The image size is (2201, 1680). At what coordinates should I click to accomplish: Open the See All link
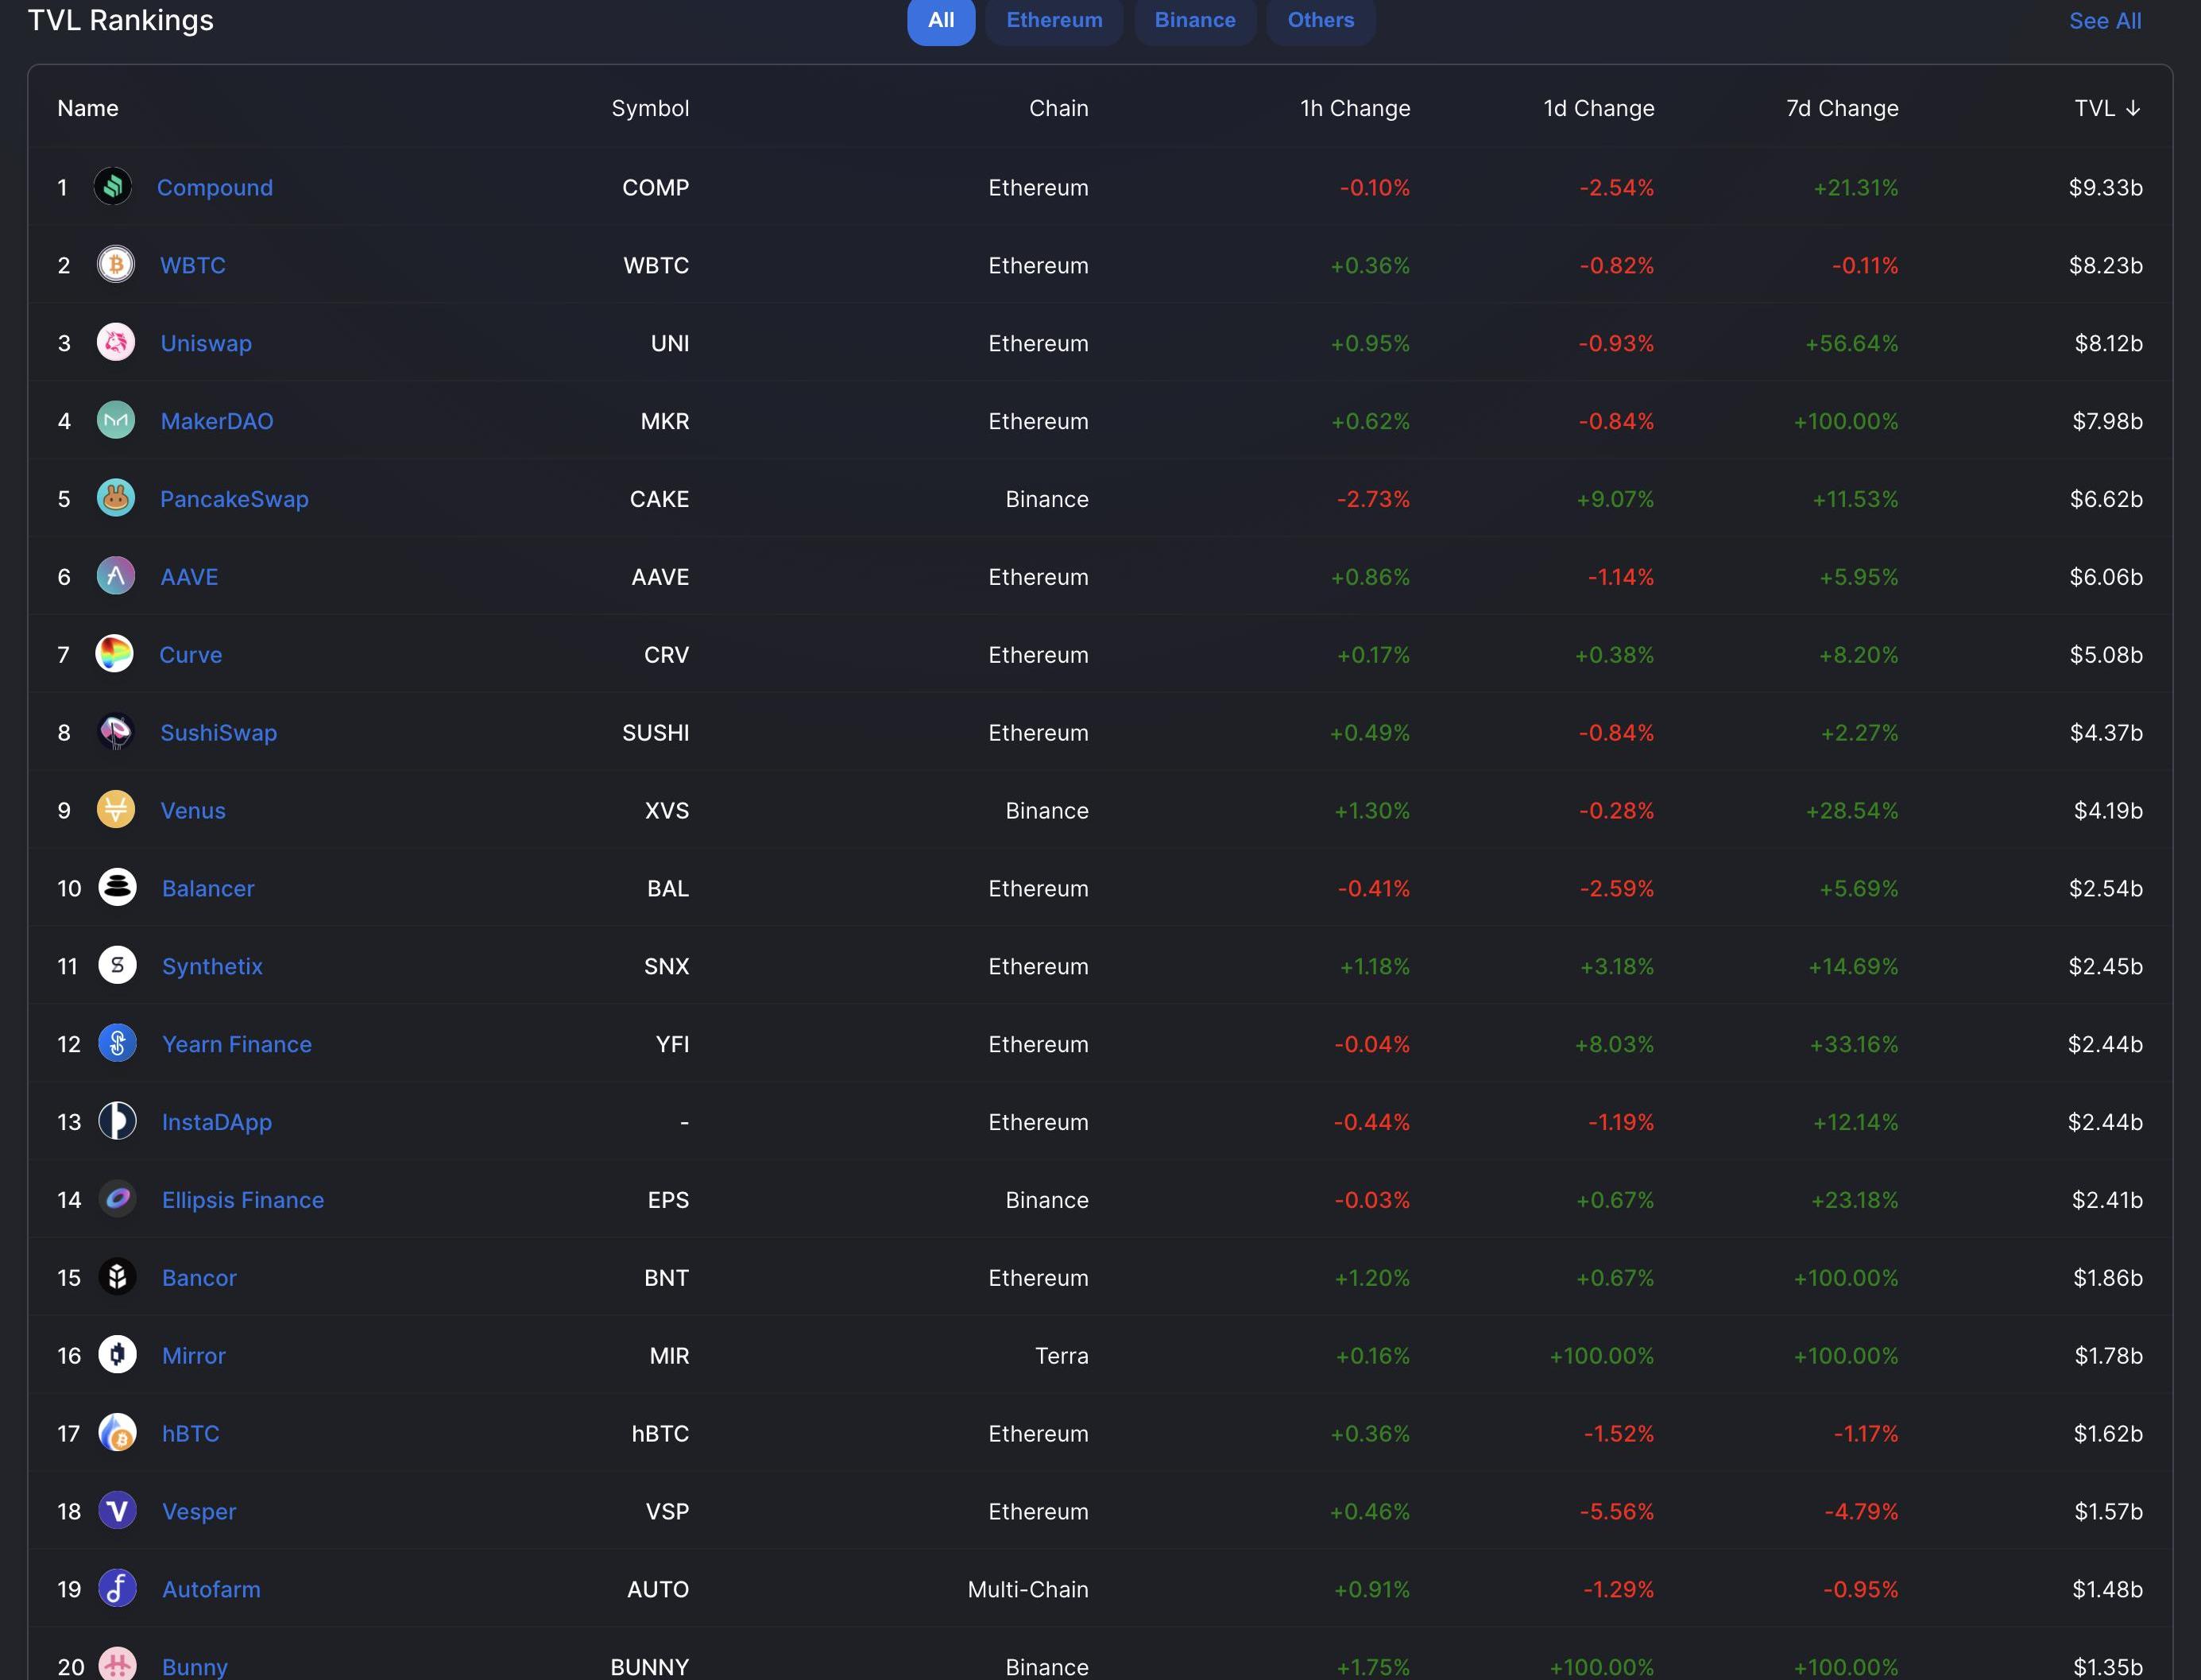pos(2105,21)
